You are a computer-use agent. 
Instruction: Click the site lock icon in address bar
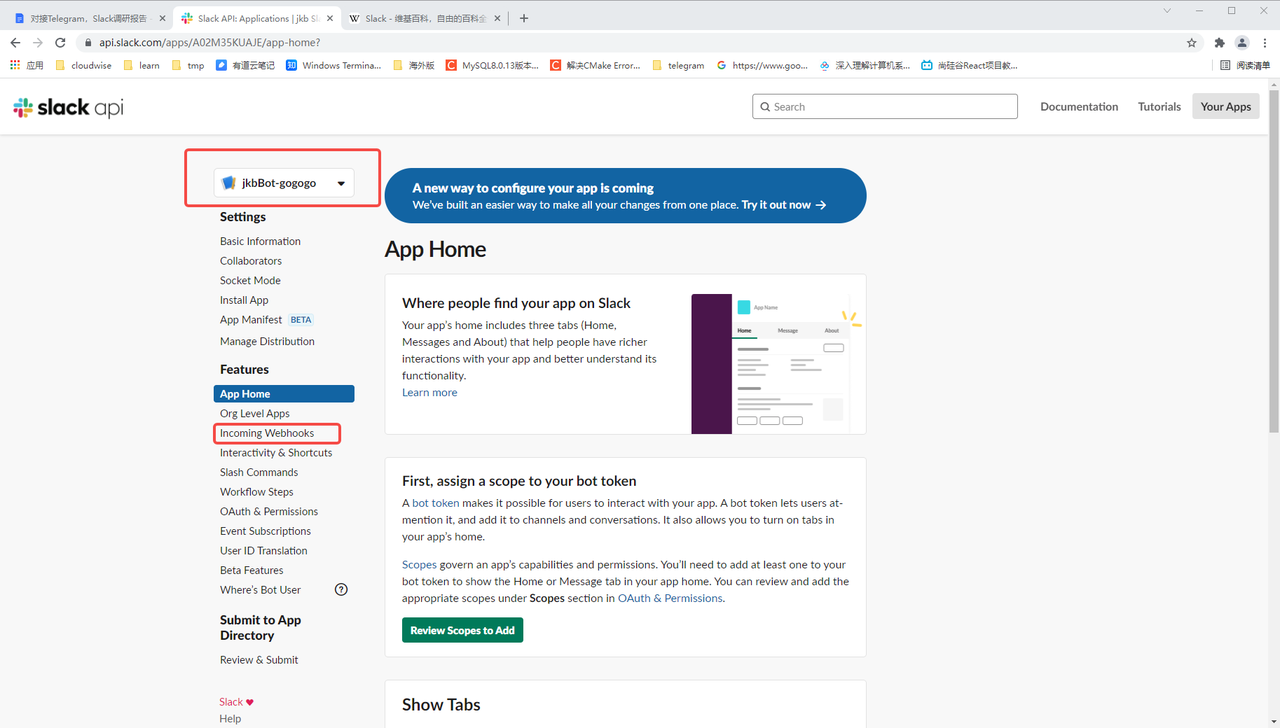pyautogui.click(x=88, y=43)
